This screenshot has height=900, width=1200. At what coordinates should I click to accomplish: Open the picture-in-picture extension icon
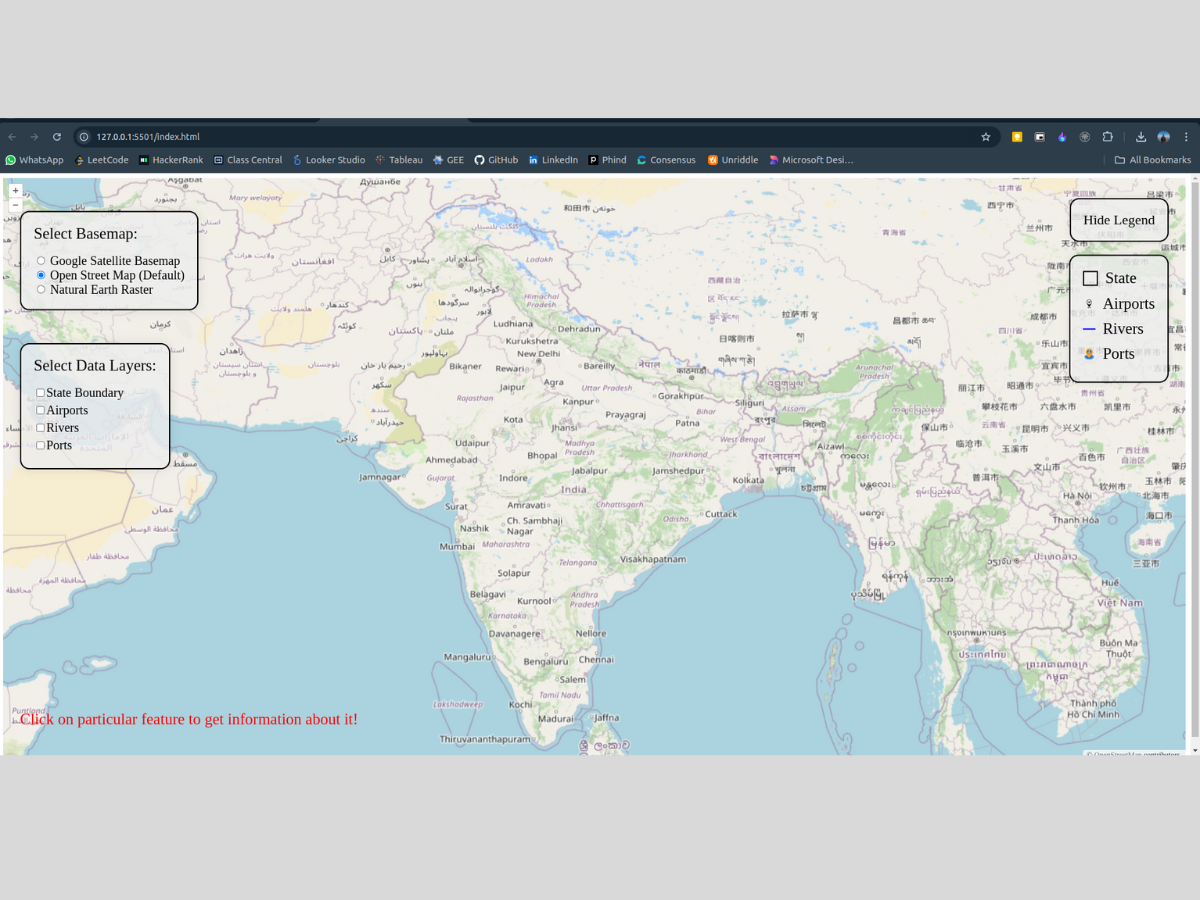coord(1040,137)
